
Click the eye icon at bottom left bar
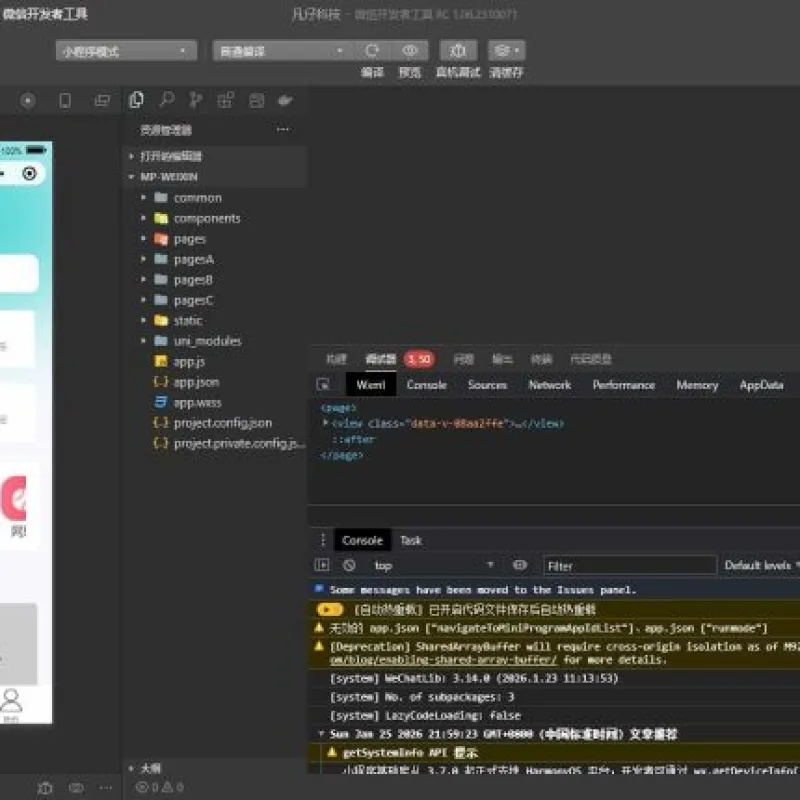coord(77,788)
